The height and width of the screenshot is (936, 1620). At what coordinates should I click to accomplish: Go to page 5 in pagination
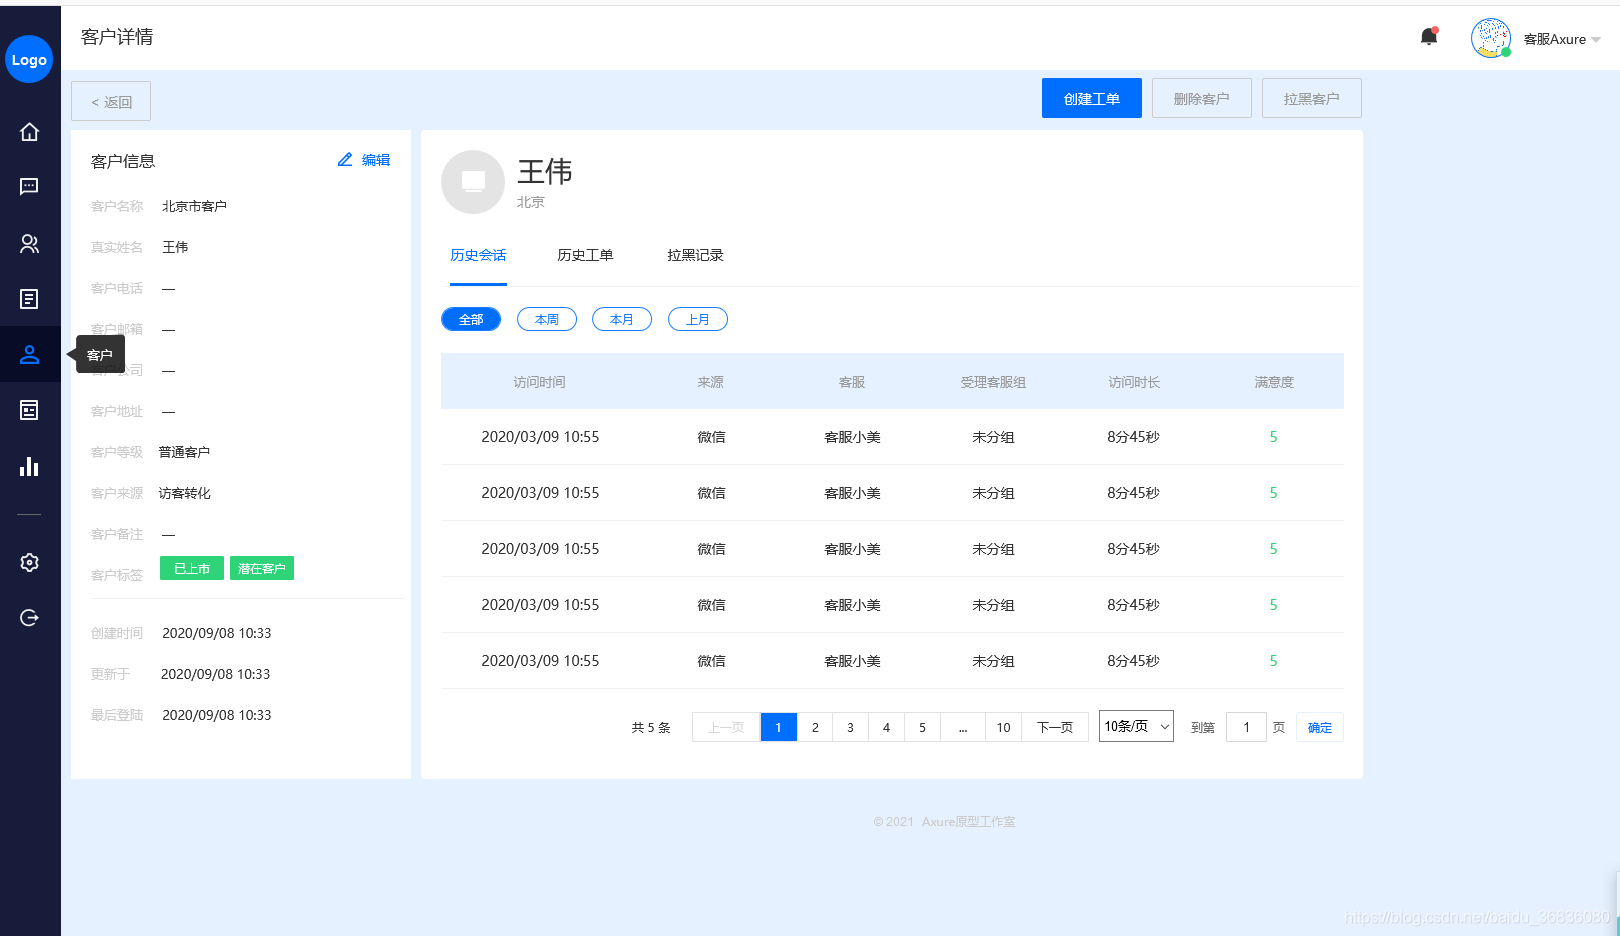click(923, 727)
